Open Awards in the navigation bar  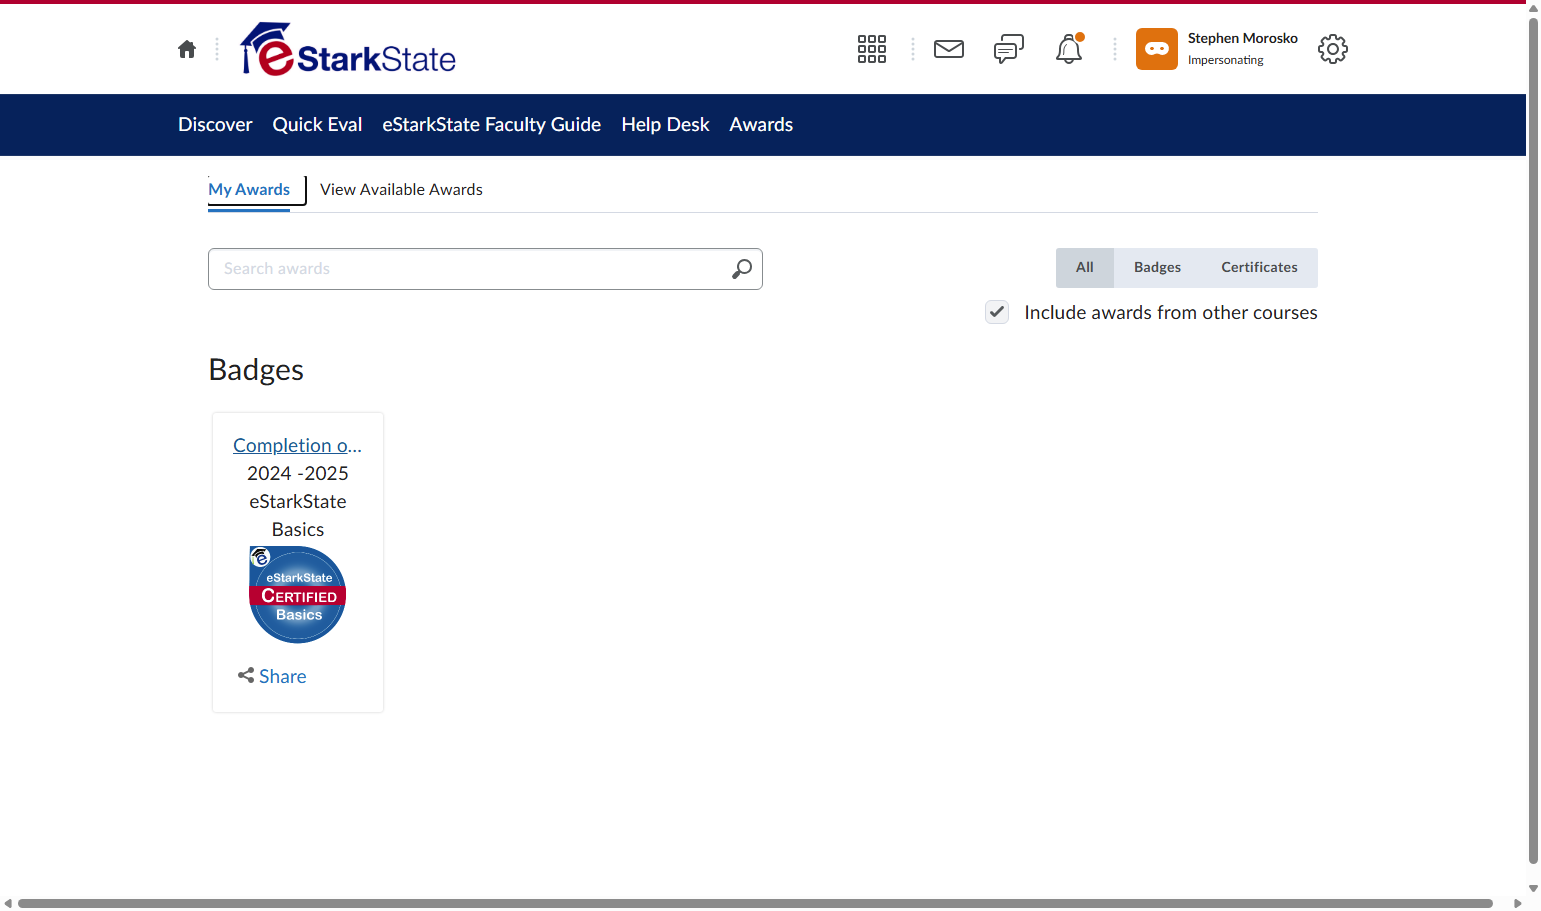point(761,125)
